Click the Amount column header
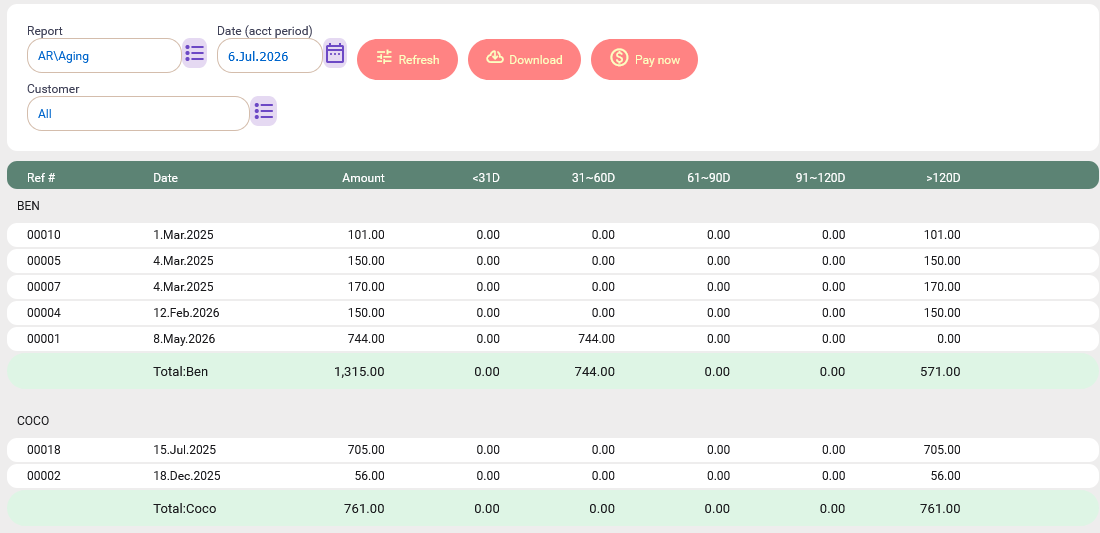Image resolution: width=1100 pixels, height=533 pixels. coord(363,178)
